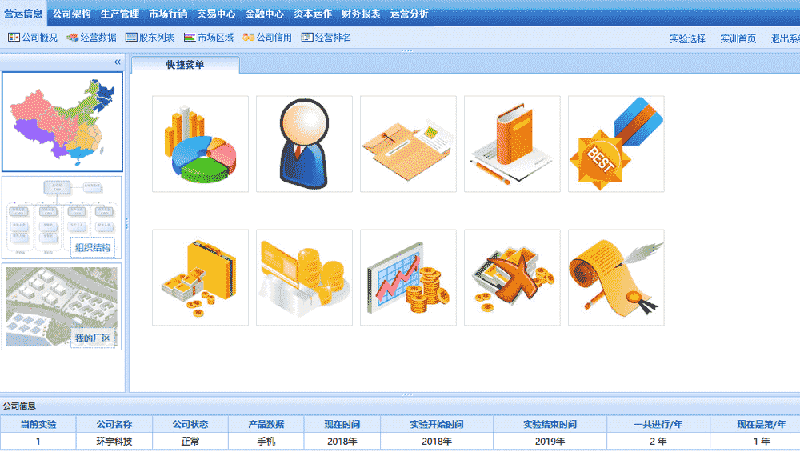Open the stock chart with coins icon

[x=408, y=277]
